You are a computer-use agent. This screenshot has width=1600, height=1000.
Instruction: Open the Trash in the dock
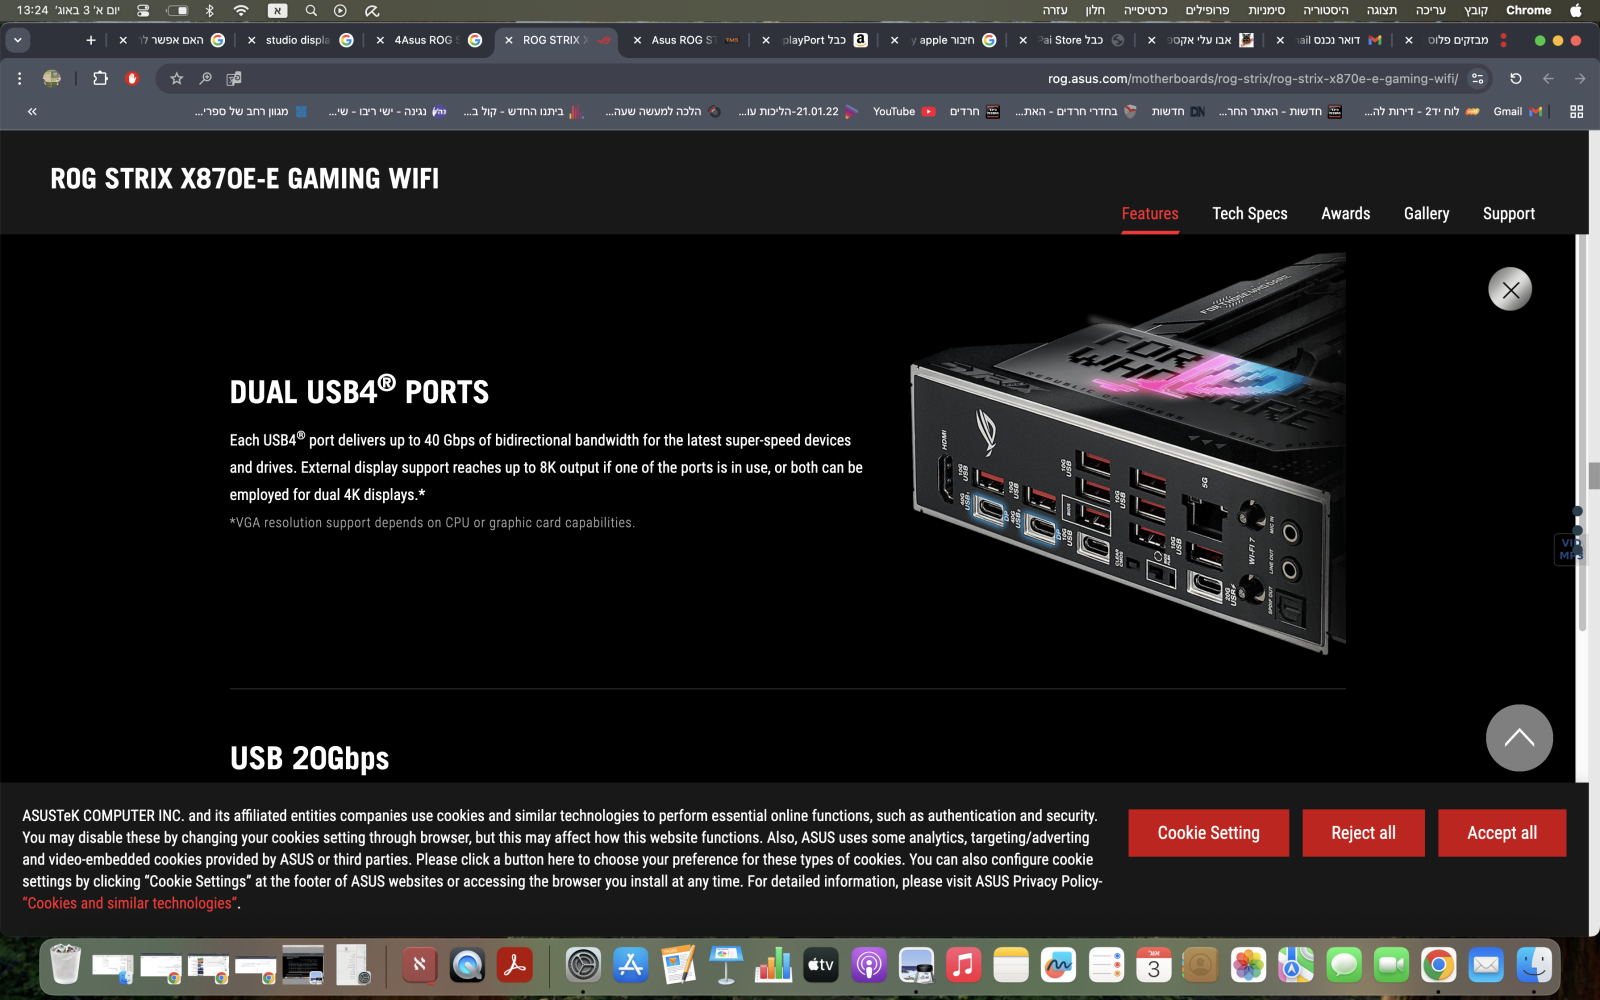[x=65, y=965]
